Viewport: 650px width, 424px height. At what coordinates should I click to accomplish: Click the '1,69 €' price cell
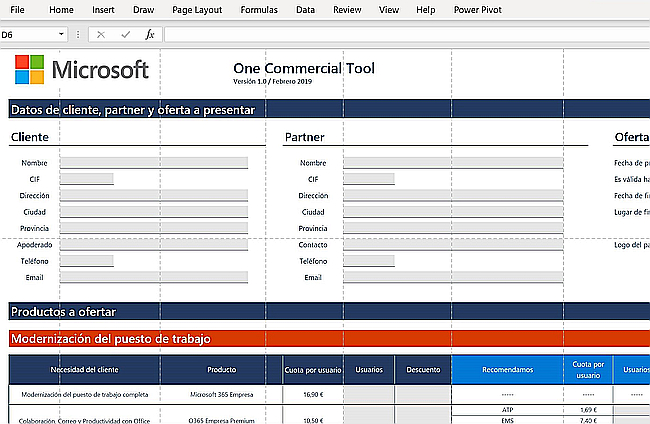588,410
